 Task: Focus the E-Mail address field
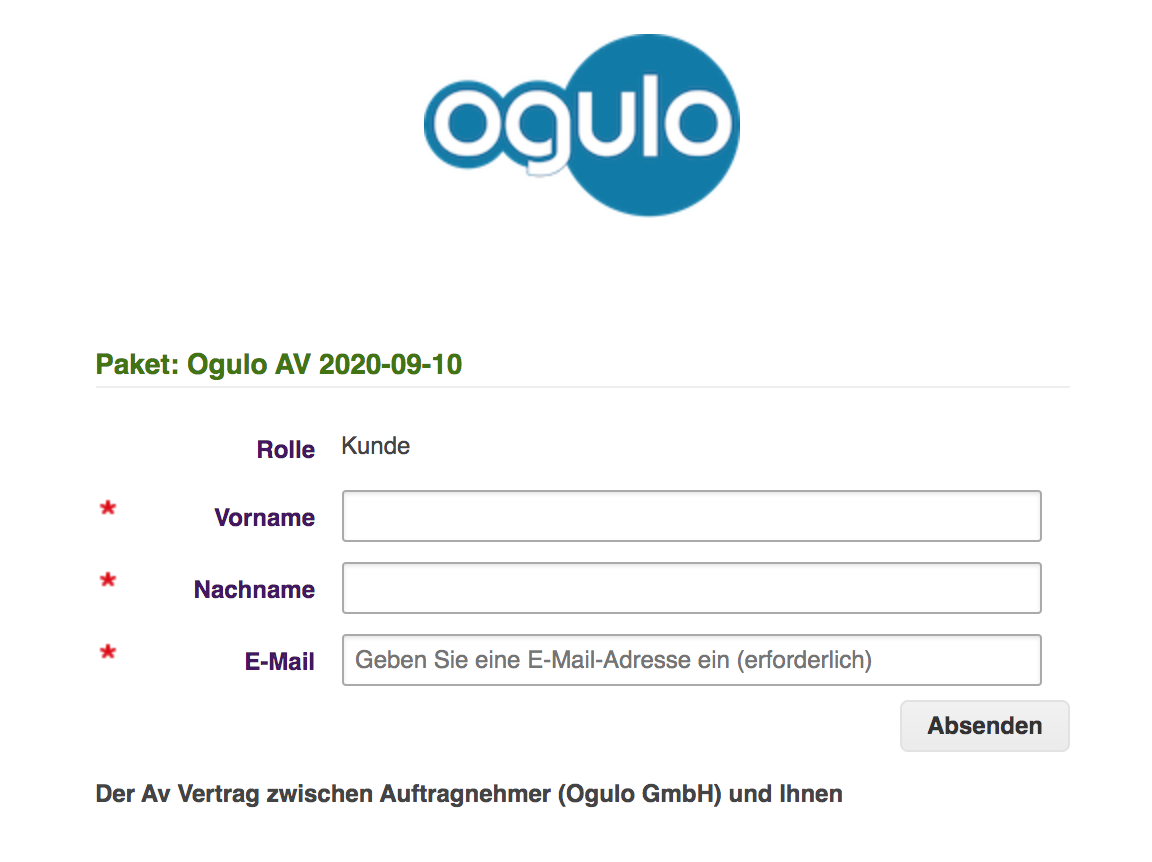[691, 660]
